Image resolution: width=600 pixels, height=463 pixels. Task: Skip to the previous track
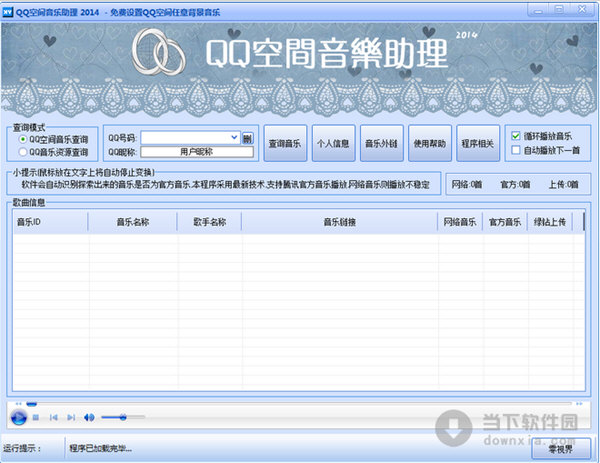coord(54,417)
